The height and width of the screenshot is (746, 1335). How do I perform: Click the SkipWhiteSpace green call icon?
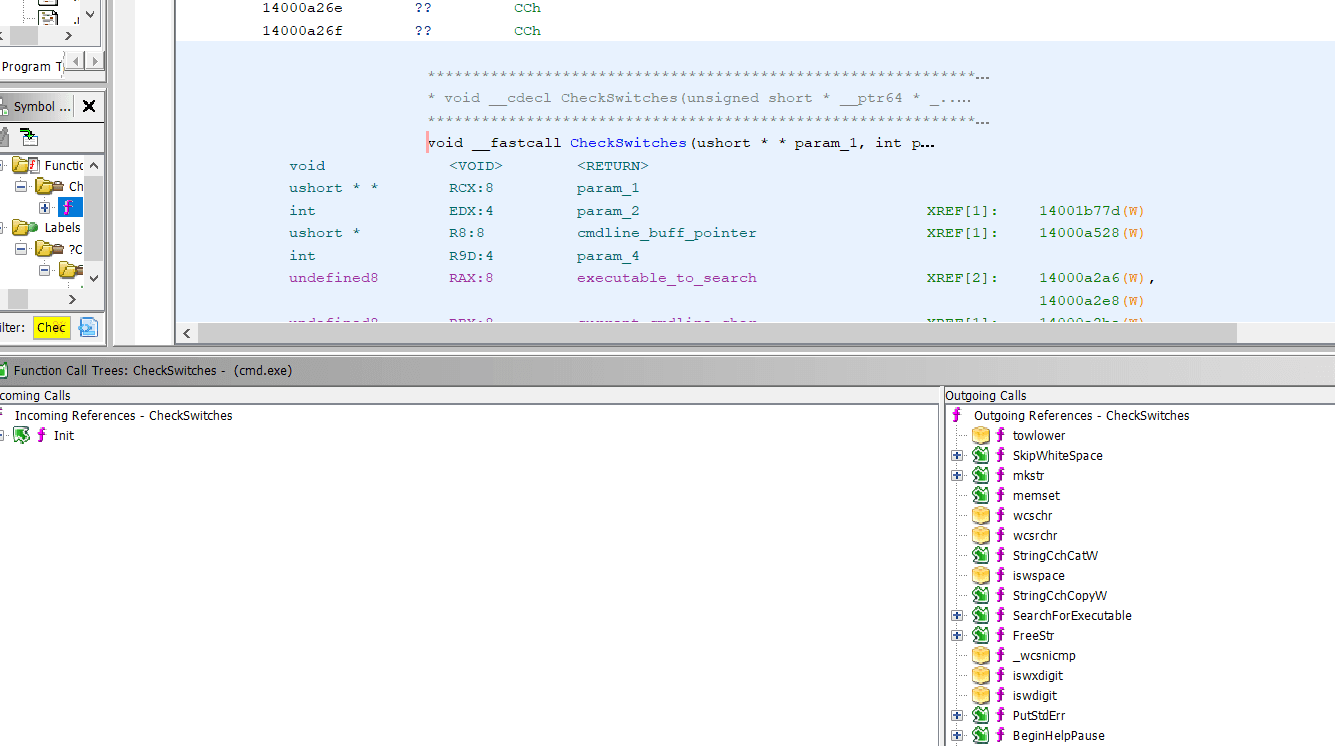click(x=981, y=456)
